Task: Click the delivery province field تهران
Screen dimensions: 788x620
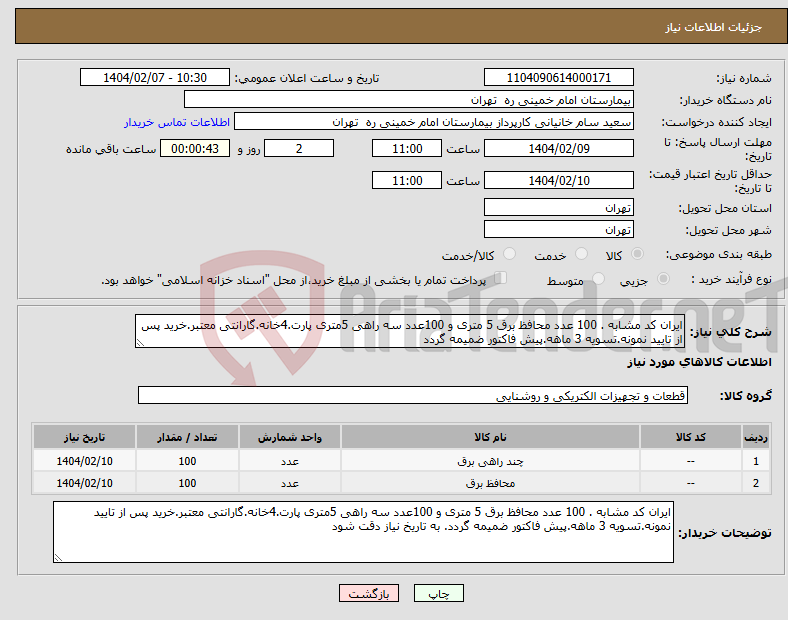Action: (x=558, y=207)
